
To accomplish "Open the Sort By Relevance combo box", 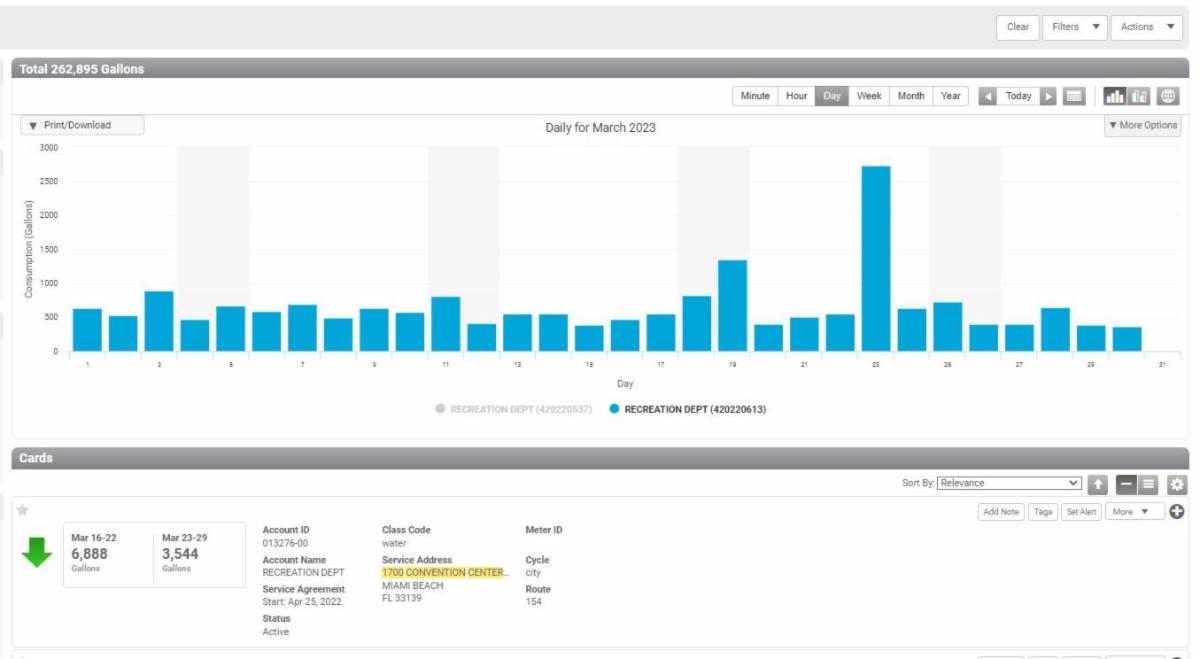I will click(x=1009, y=483).
